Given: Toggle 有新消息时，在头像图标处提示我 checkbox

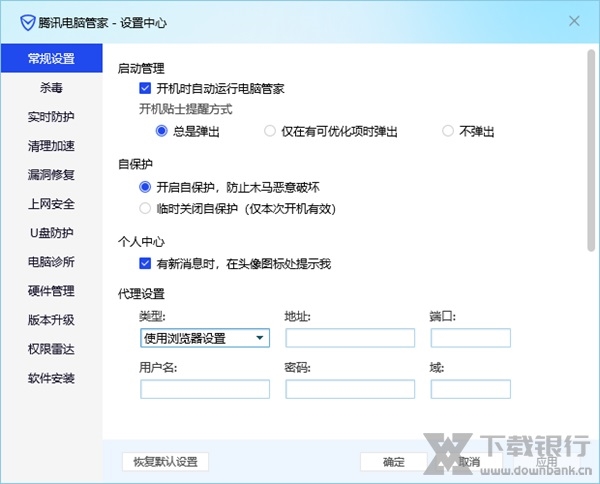Looking at the screenshot, I should [145, 263].
